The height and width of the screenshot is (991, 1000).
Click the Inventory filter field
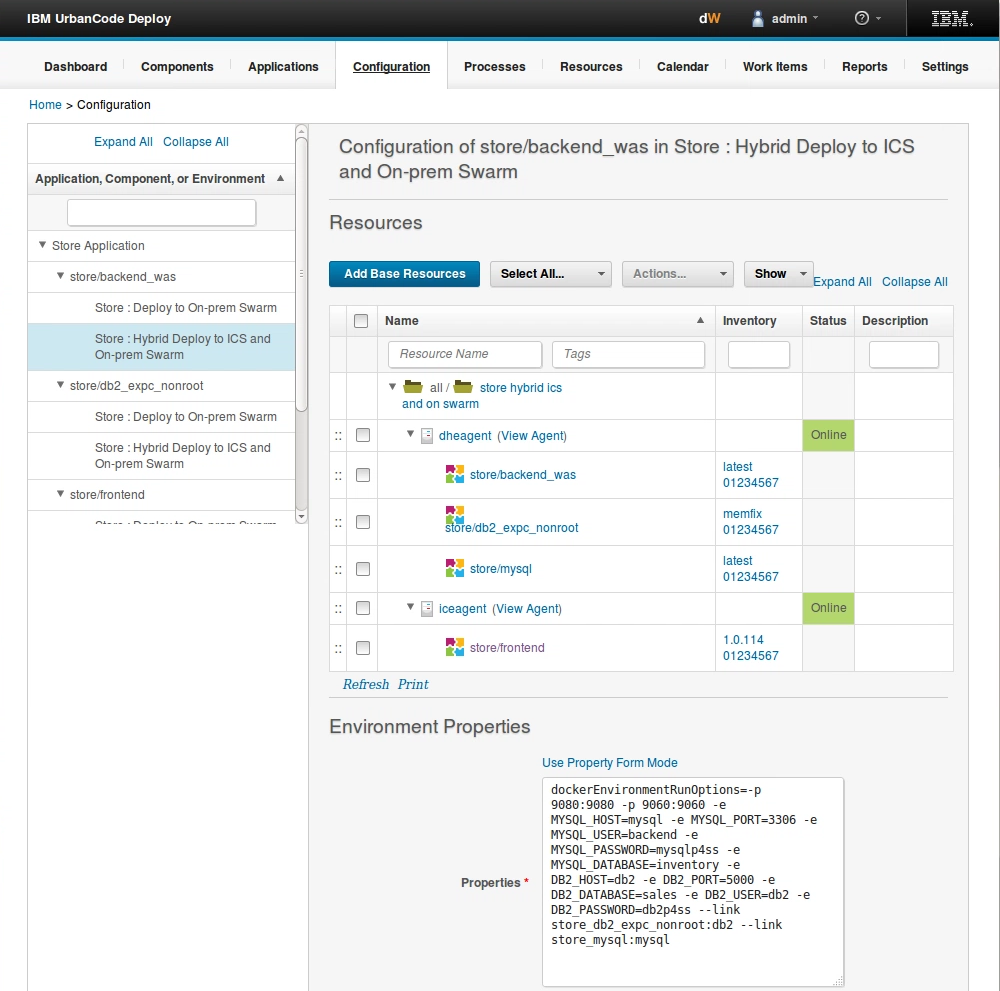tap(759, 355)
